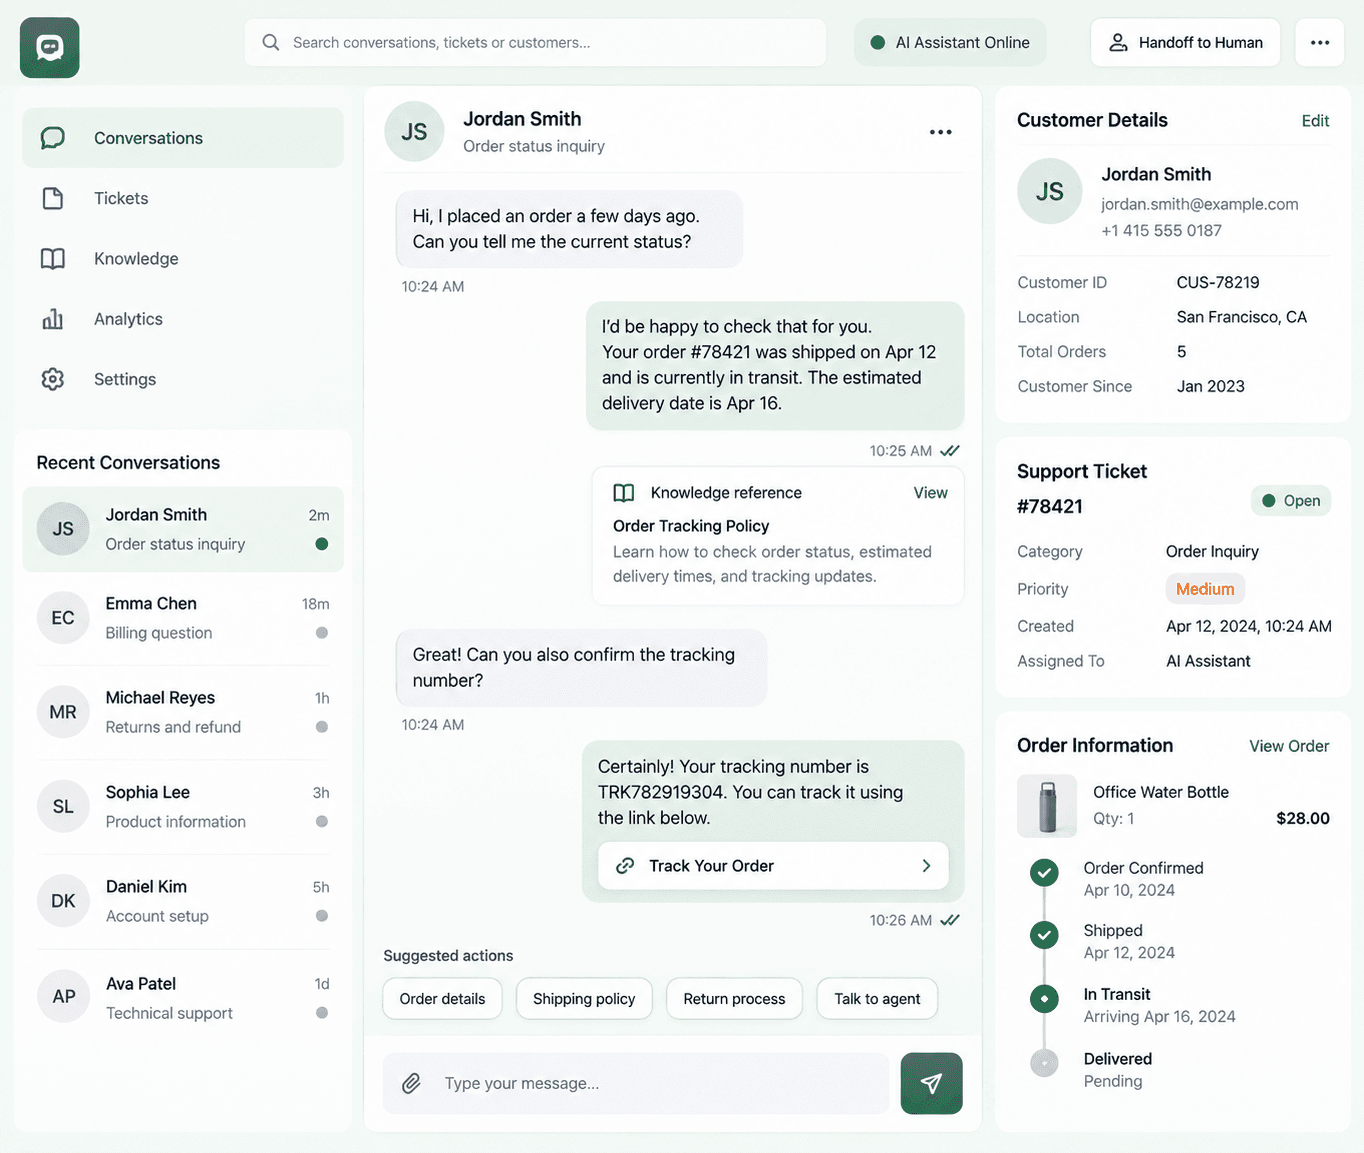Click the View Order link
This screenshot has width=1364, height=1153.
[1289, 746]
